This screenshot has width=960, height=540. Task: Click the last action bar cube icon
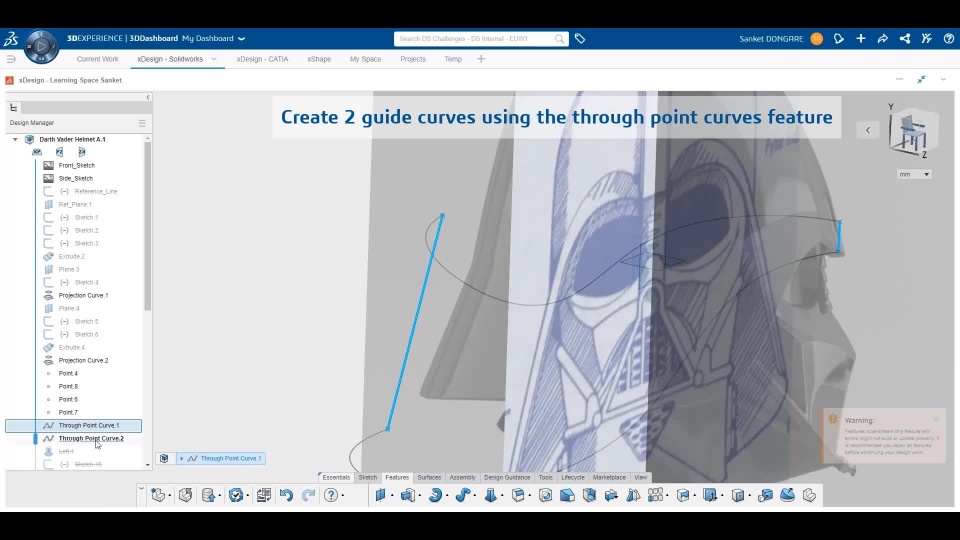[x=809, y=495]
